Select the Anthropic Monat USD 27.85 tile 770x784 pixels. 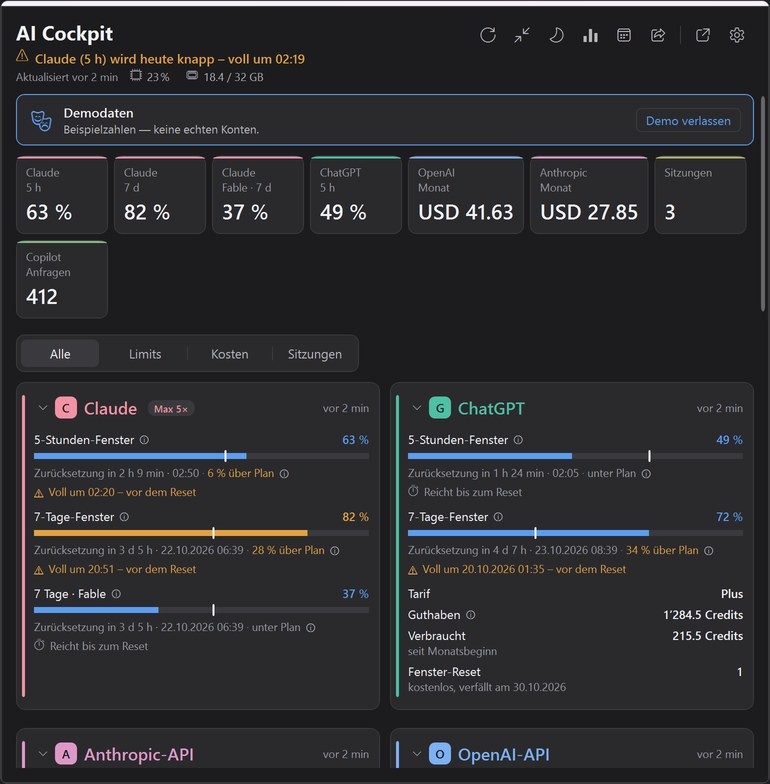[x=589, y=195]
